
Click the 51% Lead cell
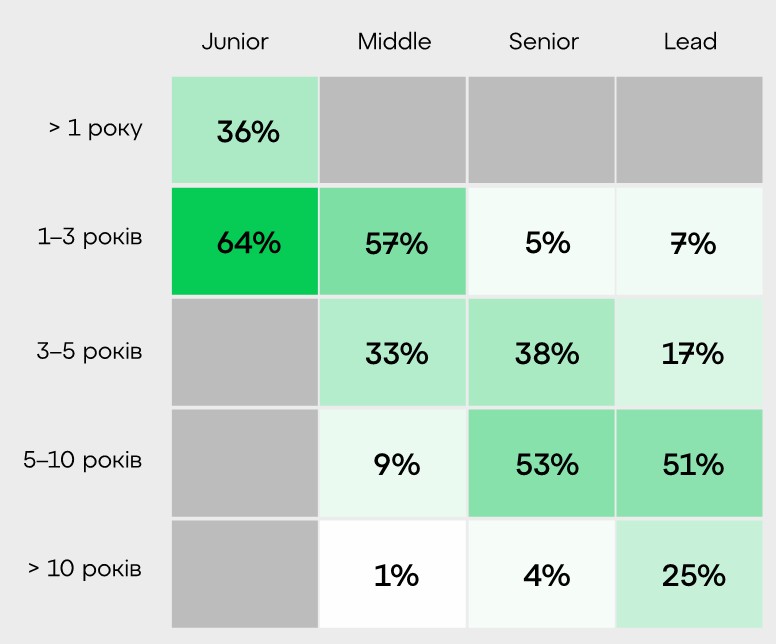[x=689, y=464]
